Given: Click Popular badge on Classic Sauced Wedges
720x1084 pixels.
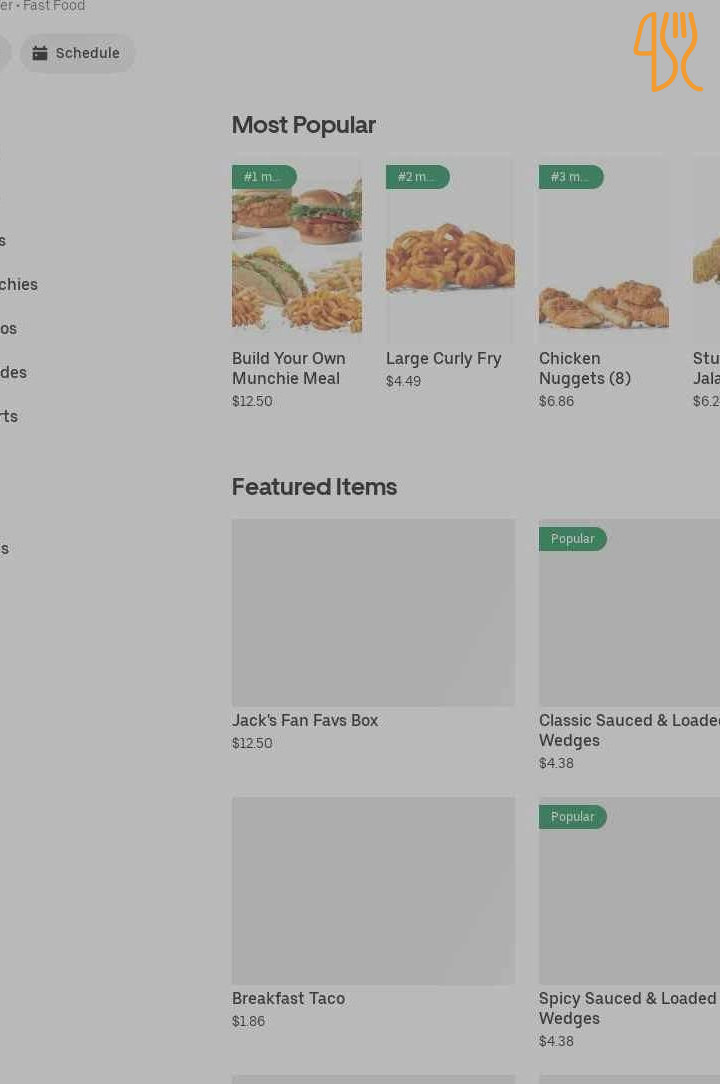Looking at the screenshot, I should pos(573,539).
